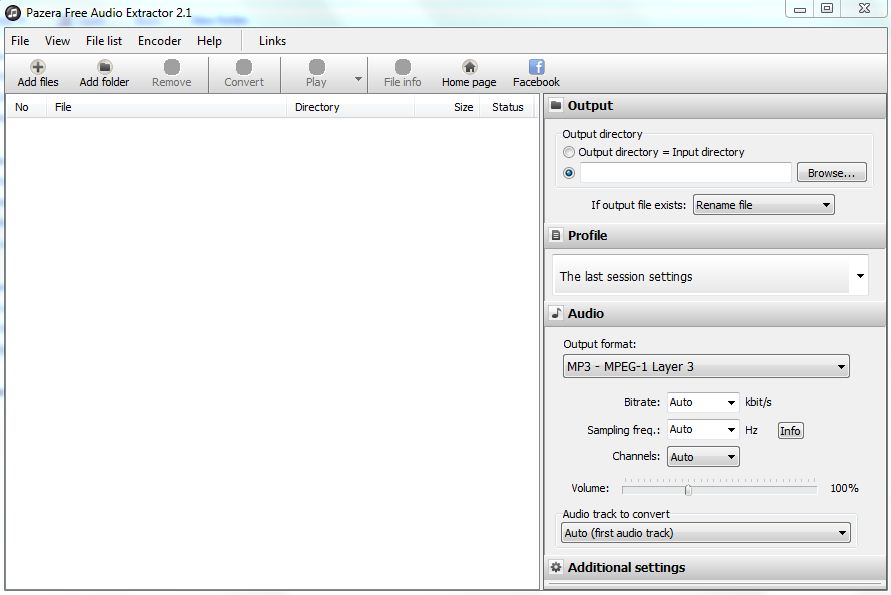Open the Encoder menu

point(158,41)
